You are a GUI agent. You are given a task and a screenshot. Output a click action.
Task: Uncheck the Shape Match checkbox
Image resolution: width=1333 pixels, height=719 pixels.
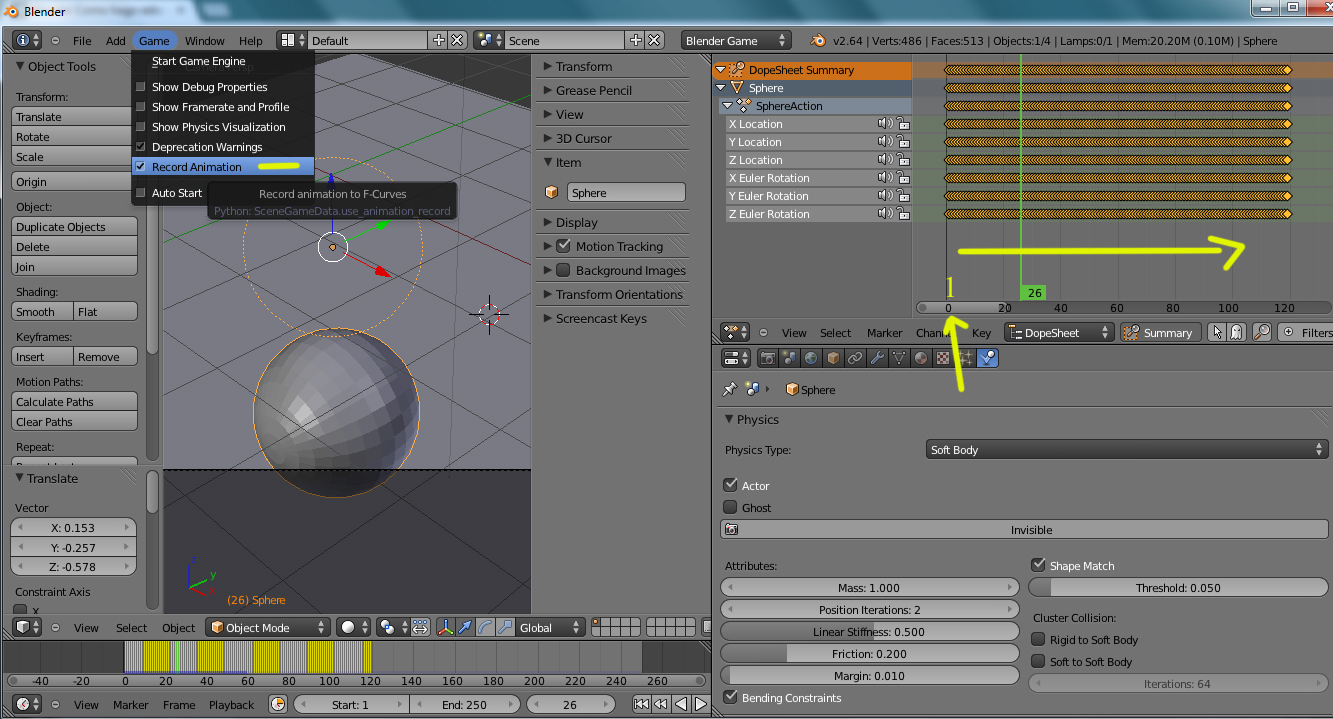coord(1038,565)
